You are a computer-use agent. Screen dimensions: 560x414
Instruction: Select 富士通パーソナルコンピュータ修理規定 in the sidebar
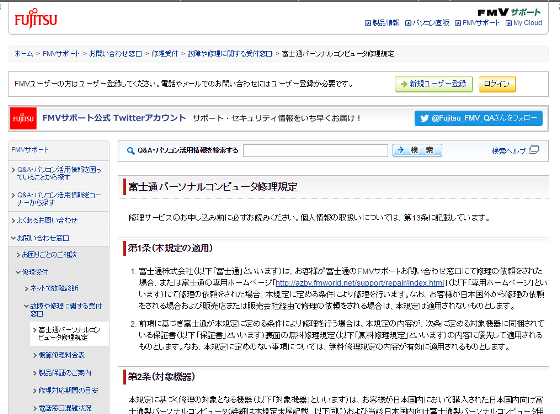pyautogui.click(x=69, y=334)
